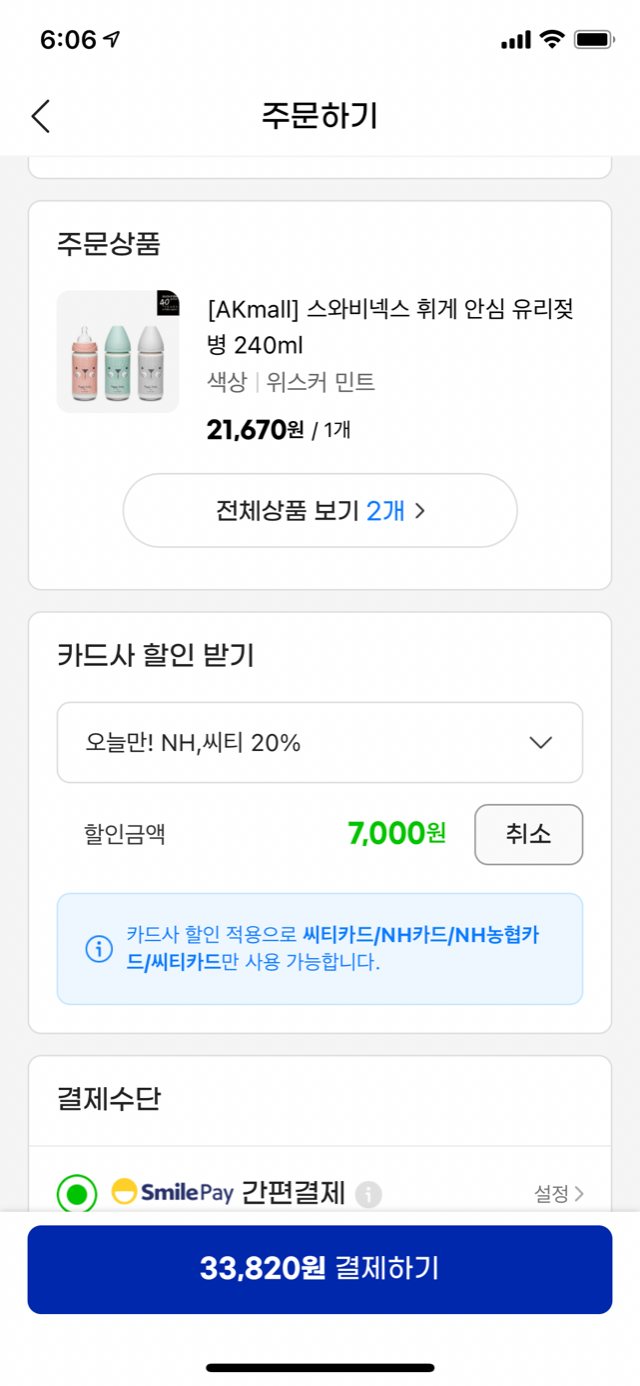Tap the SmilePay logo
This screenshot has height=1386, width=640.
[172, 1193]
